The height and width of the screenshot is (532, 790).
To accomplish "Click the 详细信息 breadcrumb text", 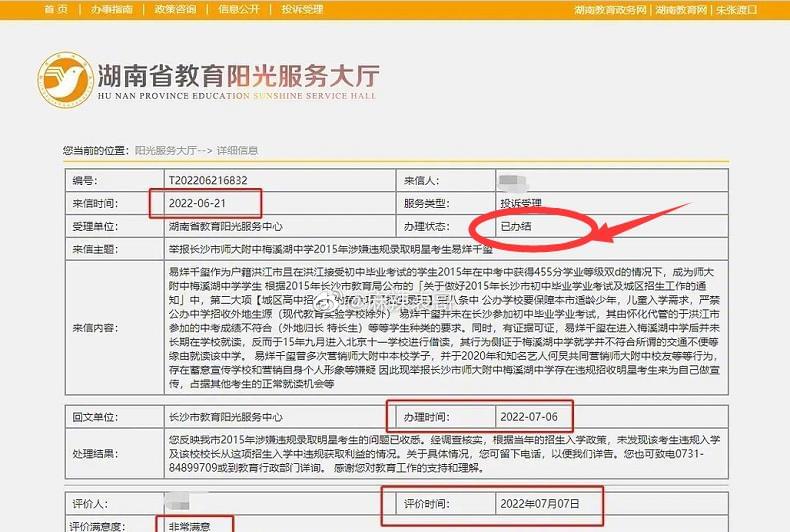I will [x=237, y=150].
